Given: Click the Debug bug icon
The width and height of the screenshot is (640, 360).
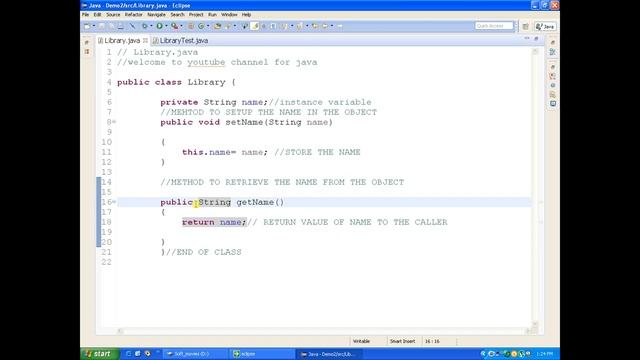Looking at the screenshot, I should point(144,26).
